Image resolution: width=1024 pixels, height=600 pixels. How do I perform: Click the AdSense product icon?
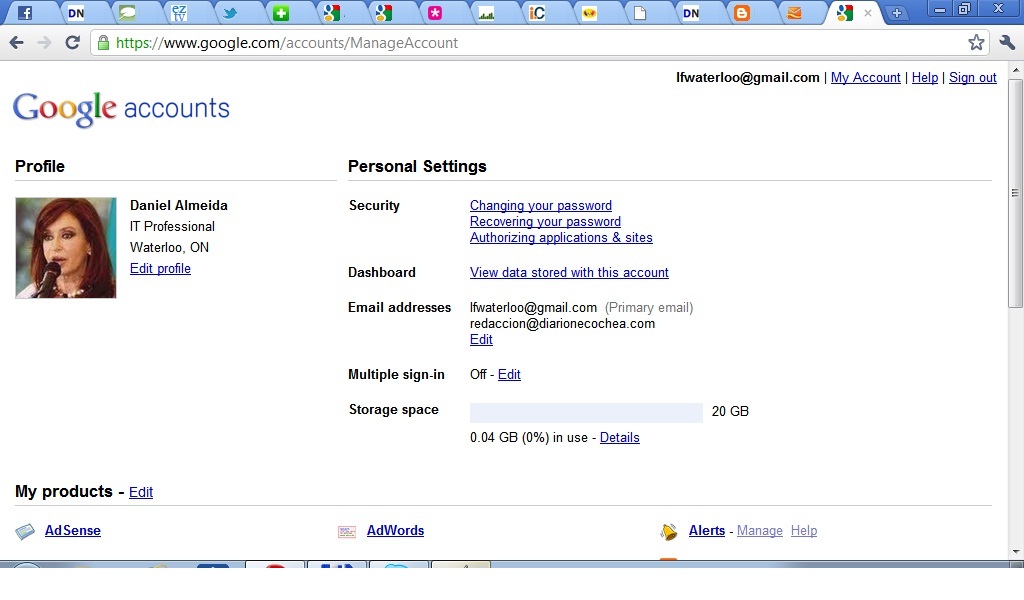(x=25, y=531)
